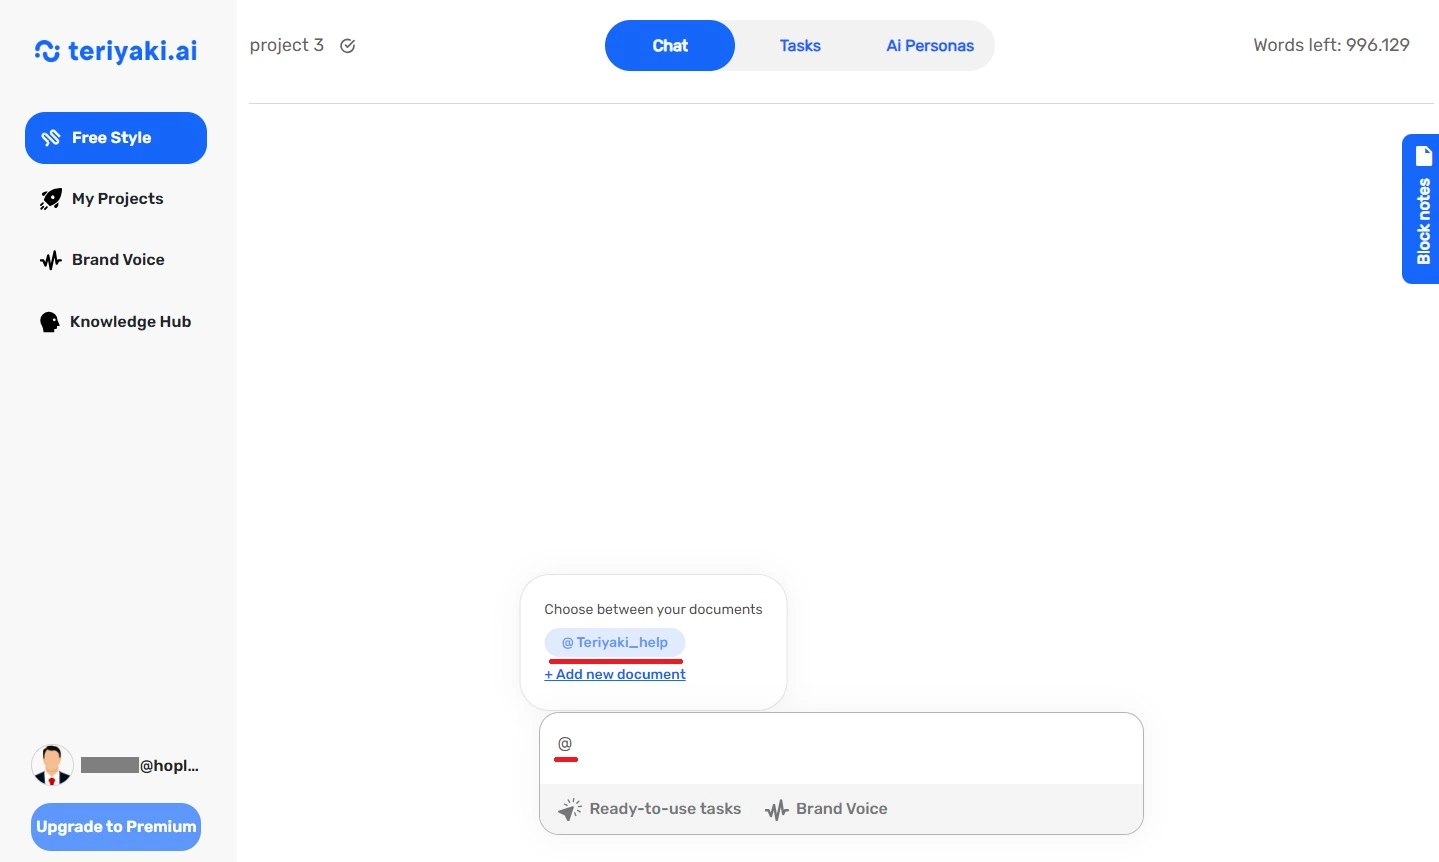Open the My Projects page
Viewport: 1439px width, 862px height.
point(116,199)
